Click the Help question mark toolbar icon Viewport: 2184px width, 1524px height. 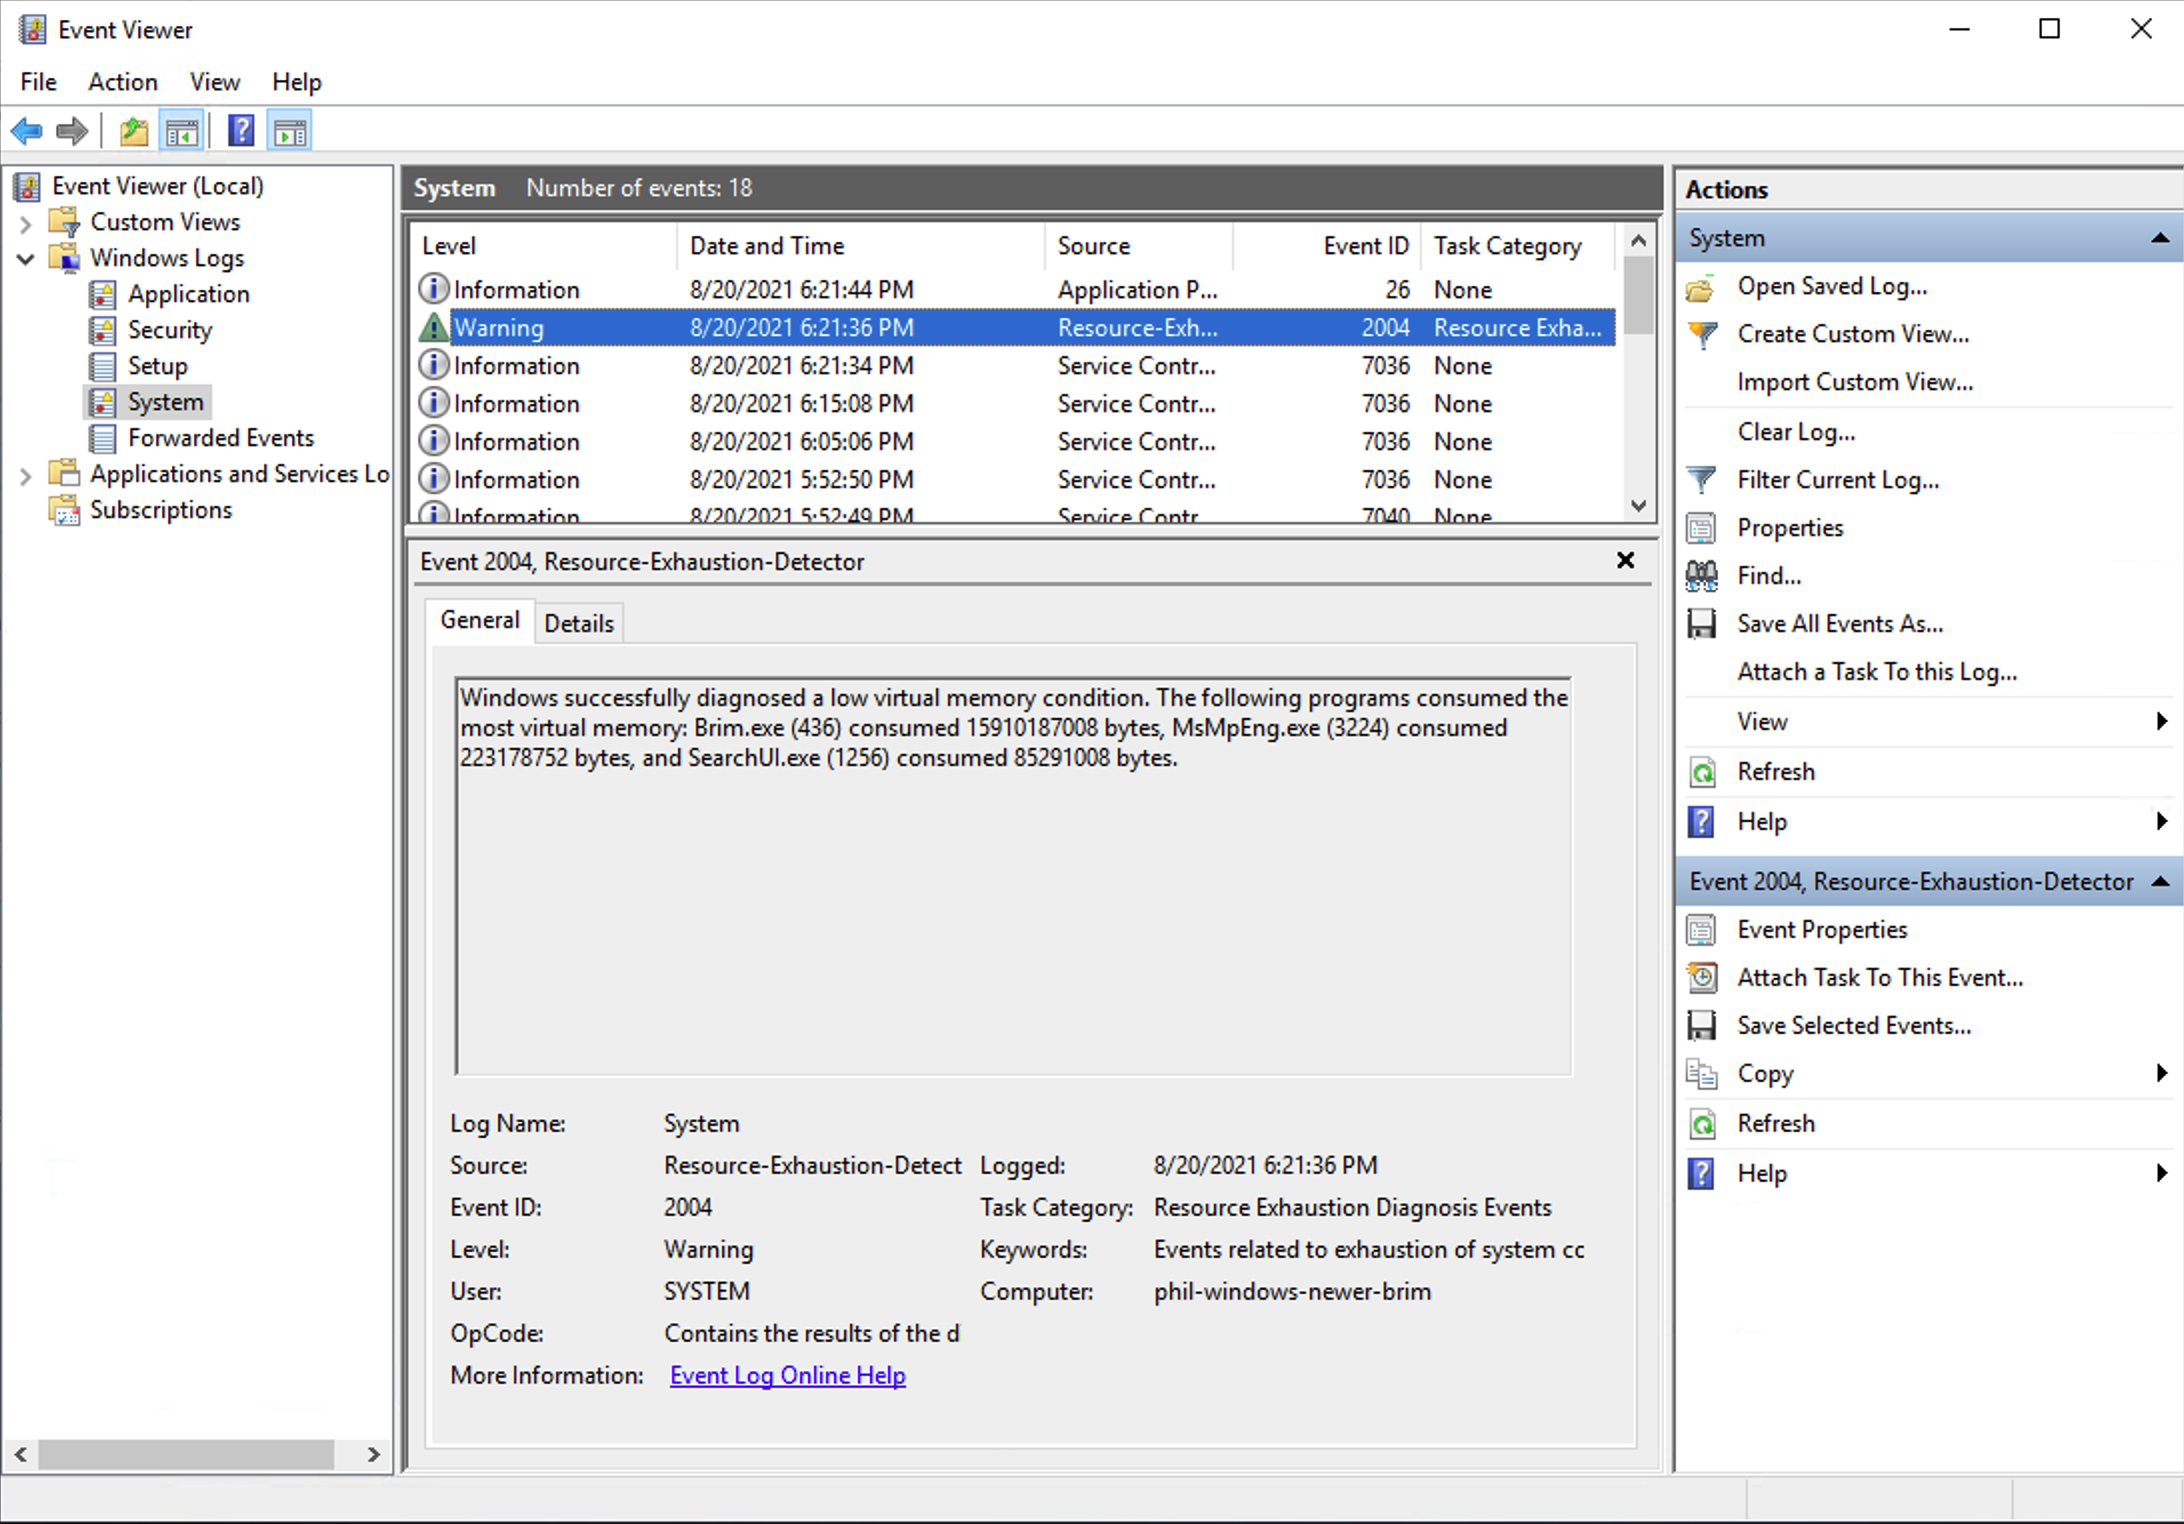tap(241, 130)
